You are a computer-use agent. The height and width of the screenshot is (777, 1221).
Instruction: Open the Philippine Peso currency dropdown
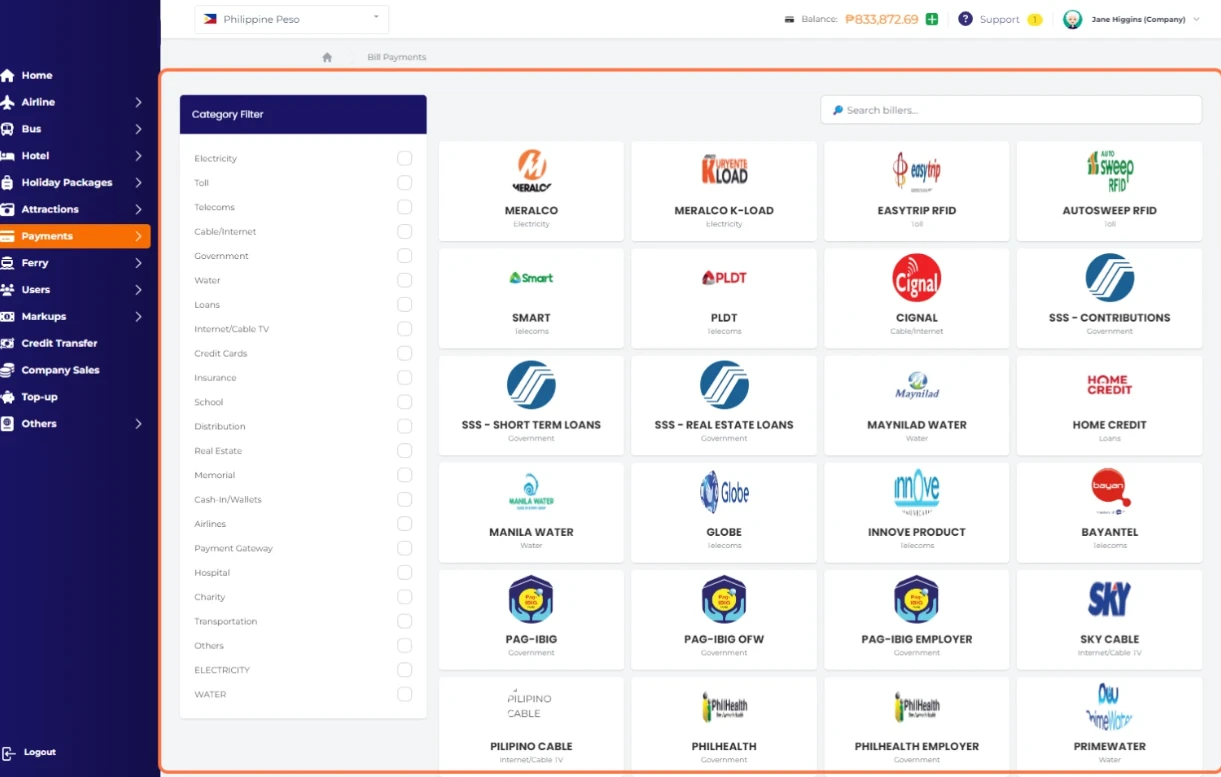click(291, 19)
